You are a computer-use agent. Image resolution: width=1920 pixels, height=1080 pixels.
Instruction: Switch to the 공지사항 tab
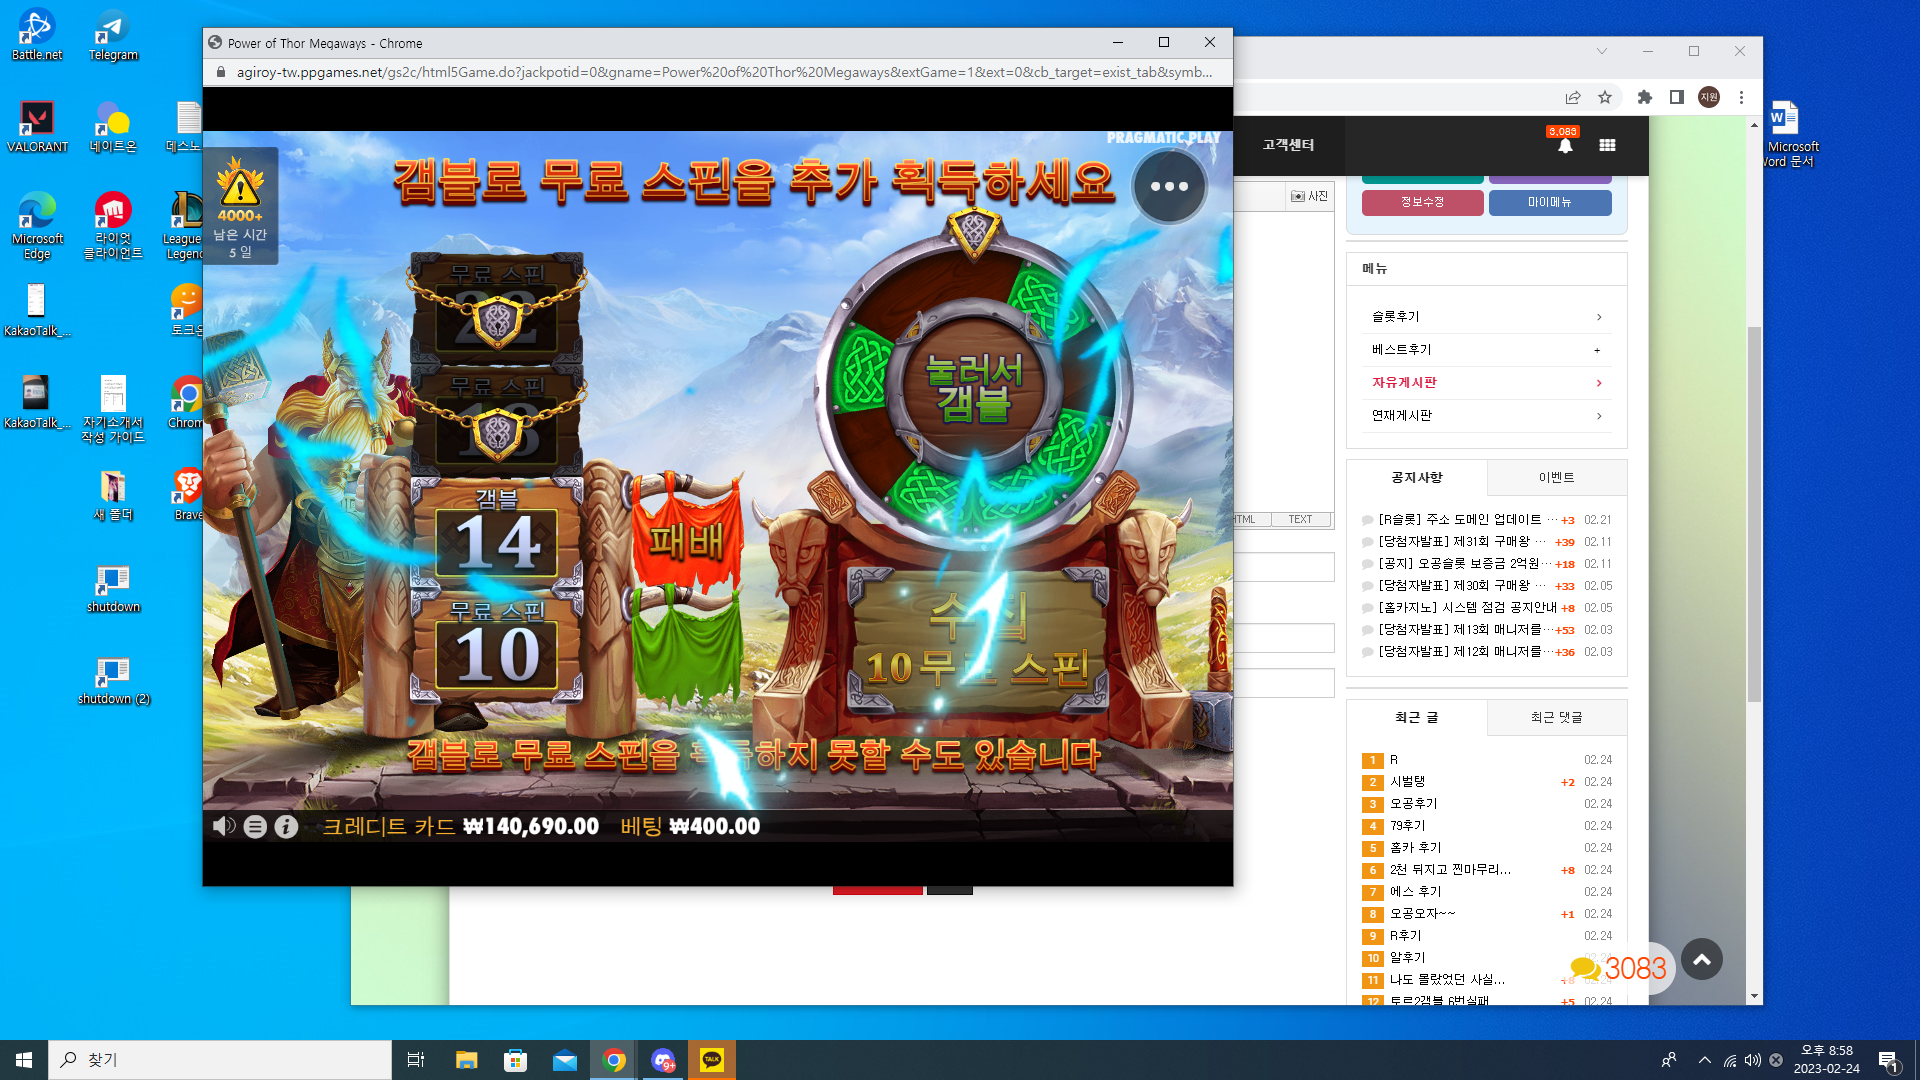click(1417, 478)
